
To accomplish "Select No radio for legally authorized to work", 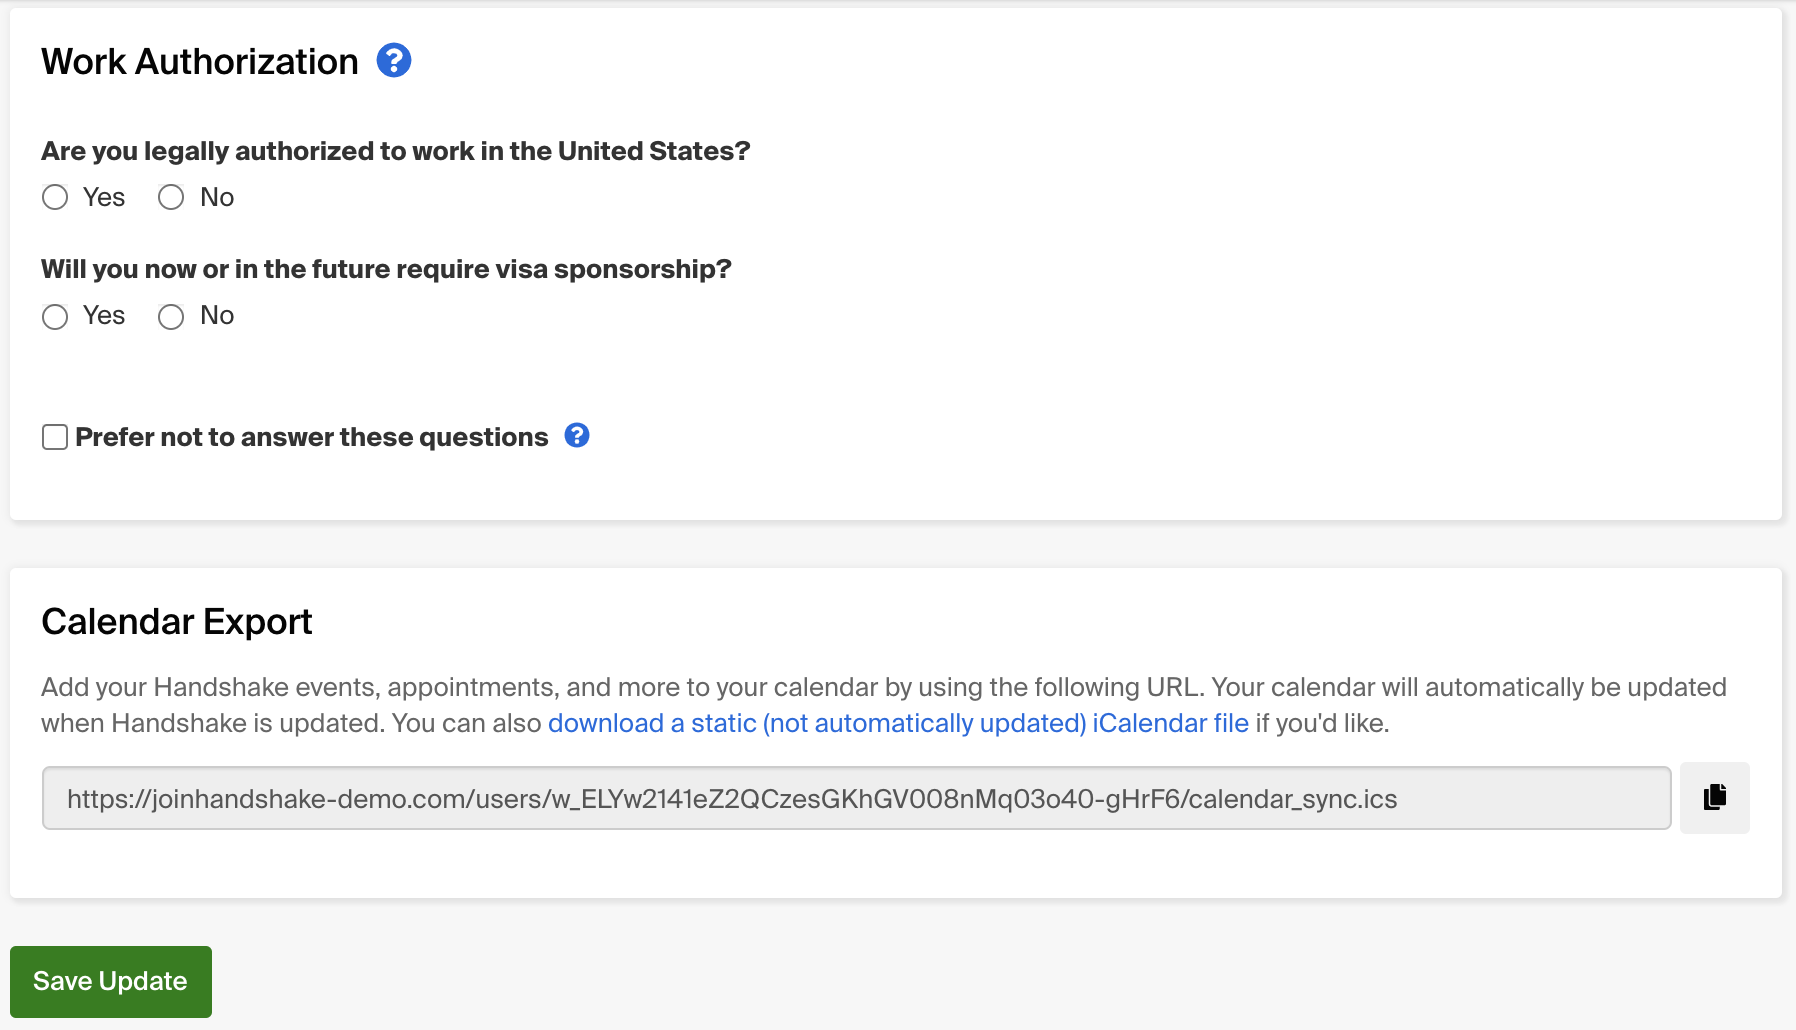I will tap(171, 198).
